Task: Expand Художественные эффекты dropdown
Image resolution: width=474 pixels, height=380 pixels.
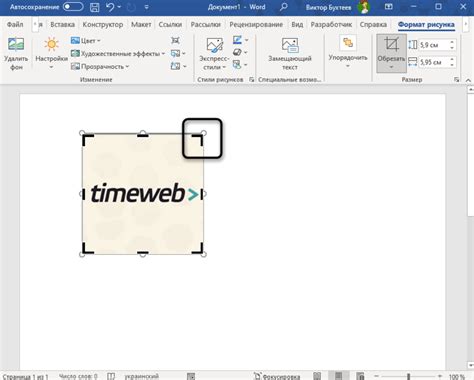Action: 118,53
